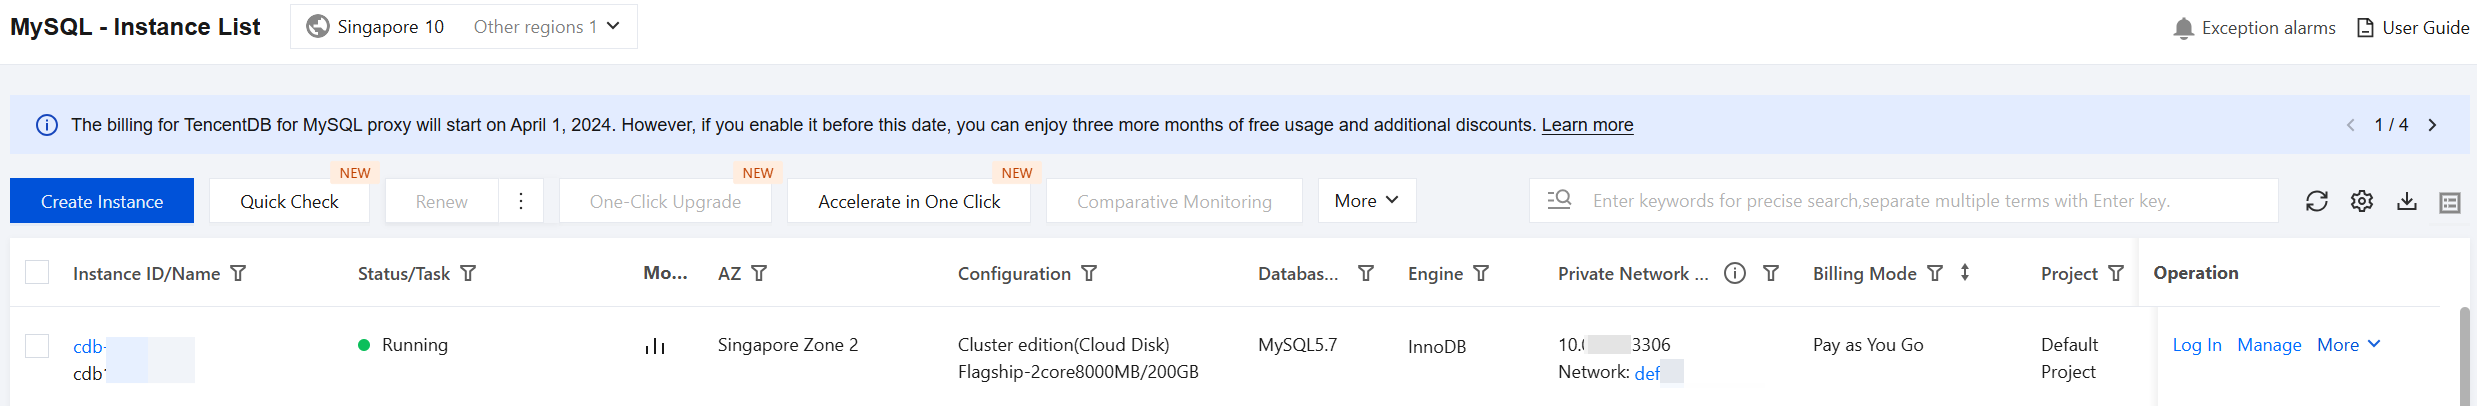
Task: Select the cdb instance row checkbox
Action: click(37, 346)
